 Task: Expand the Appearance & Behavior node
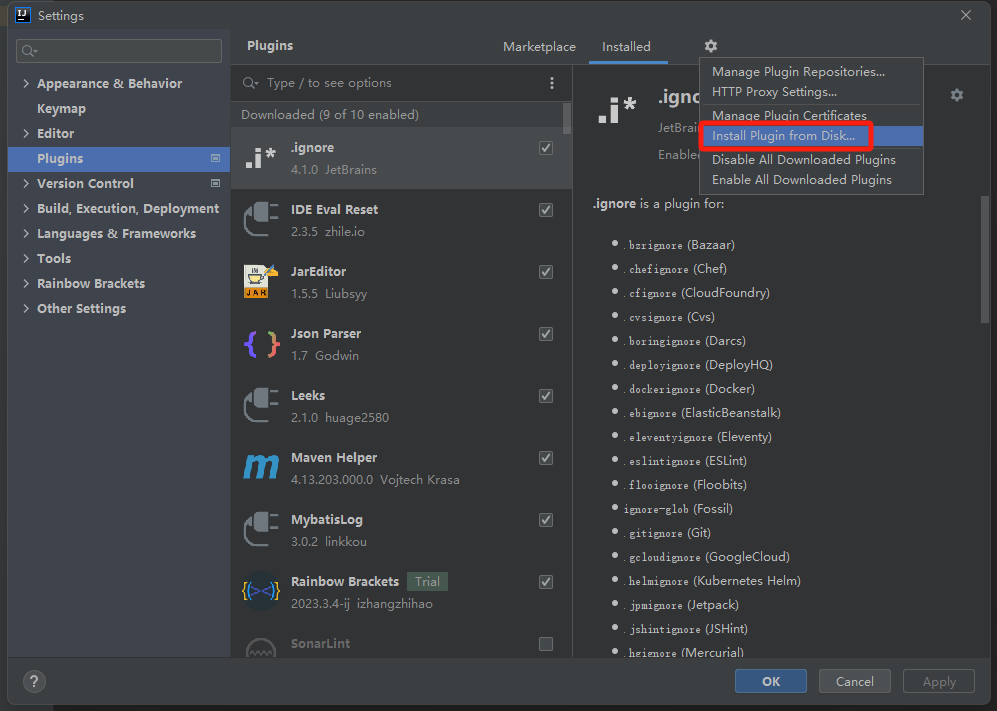point(26,83)
